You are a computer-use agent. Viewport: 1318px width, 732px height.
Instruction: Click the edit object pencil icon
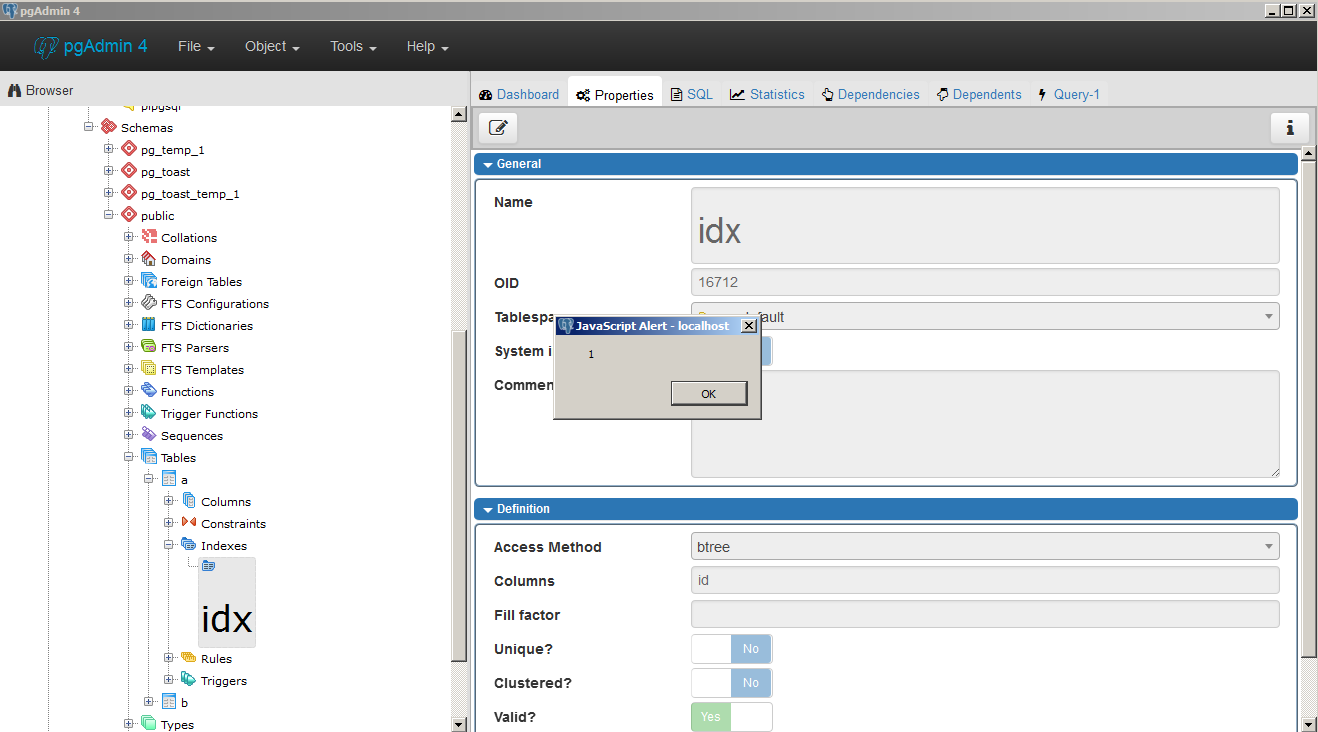point(498,127)
